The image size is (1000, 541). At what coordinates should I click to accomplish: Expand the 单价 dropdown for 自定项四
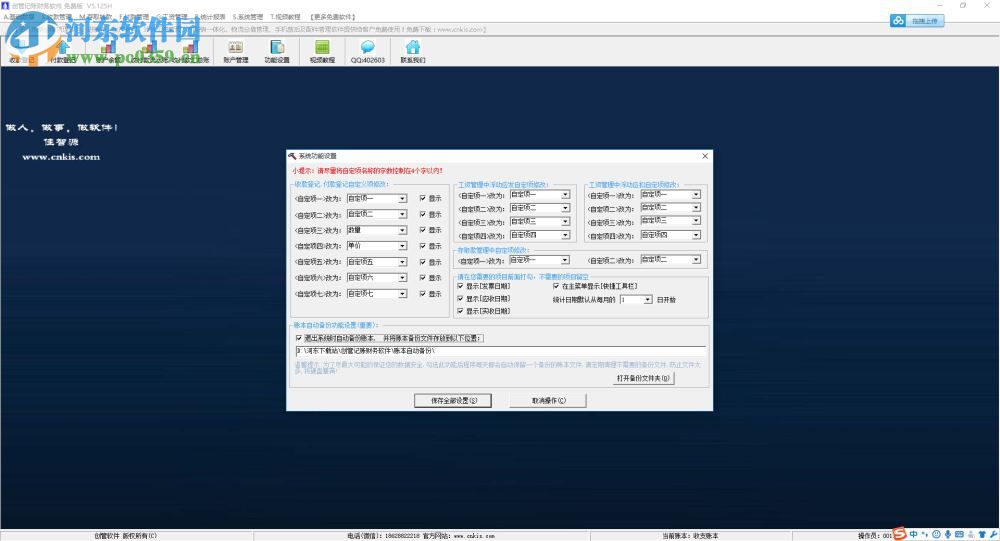coord(402,246)
